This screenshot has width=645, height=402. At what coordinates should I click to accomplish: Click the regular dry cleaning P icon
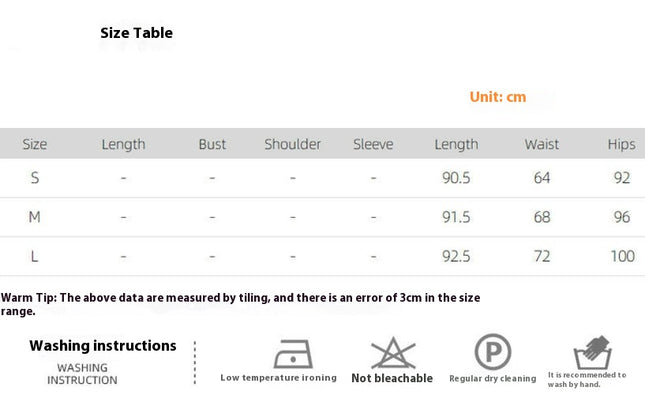point(493,352)
